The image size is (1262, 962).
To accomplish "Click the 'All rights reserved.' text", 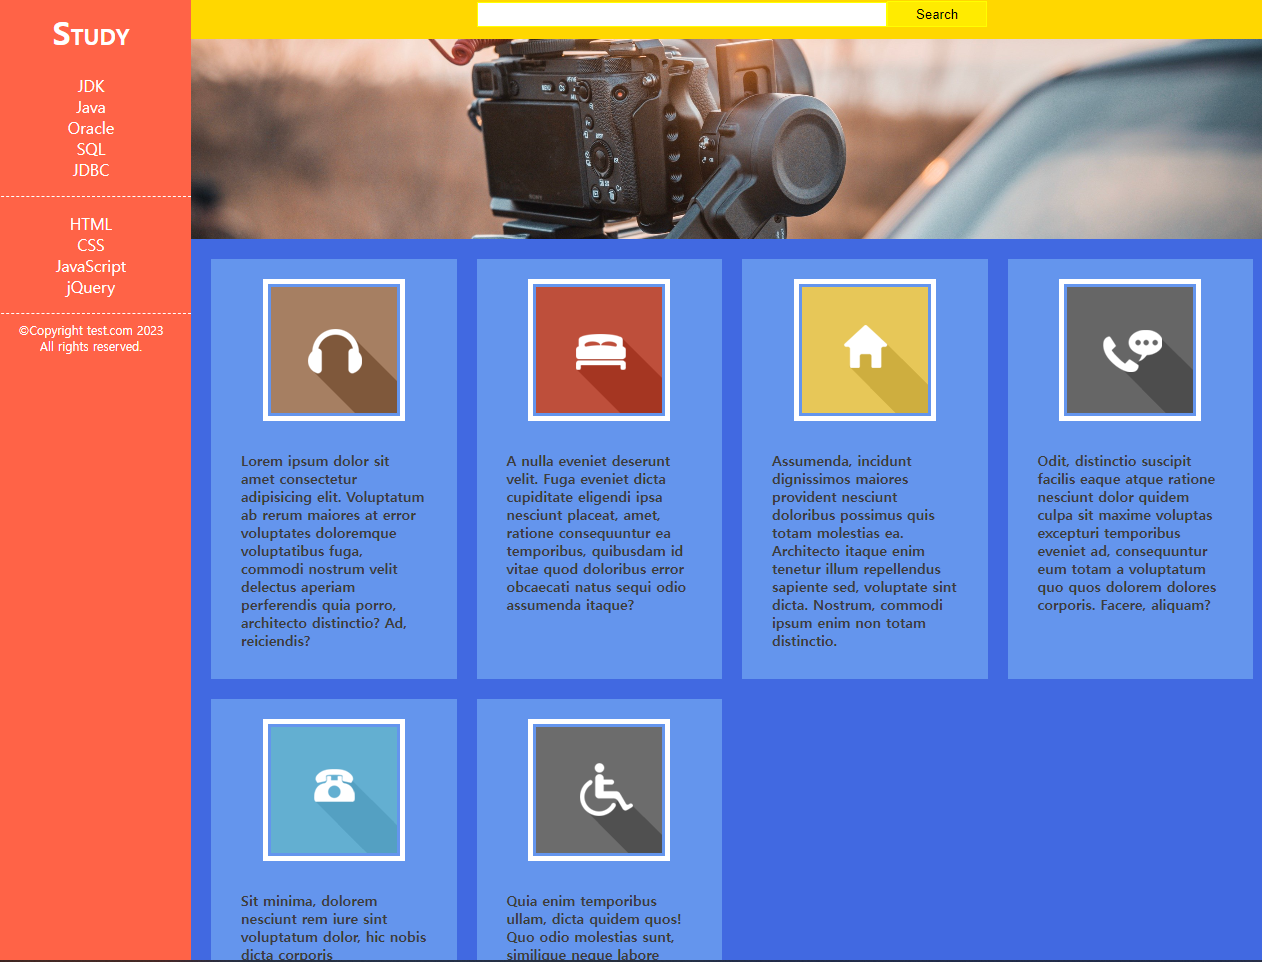I will [91, 347].
